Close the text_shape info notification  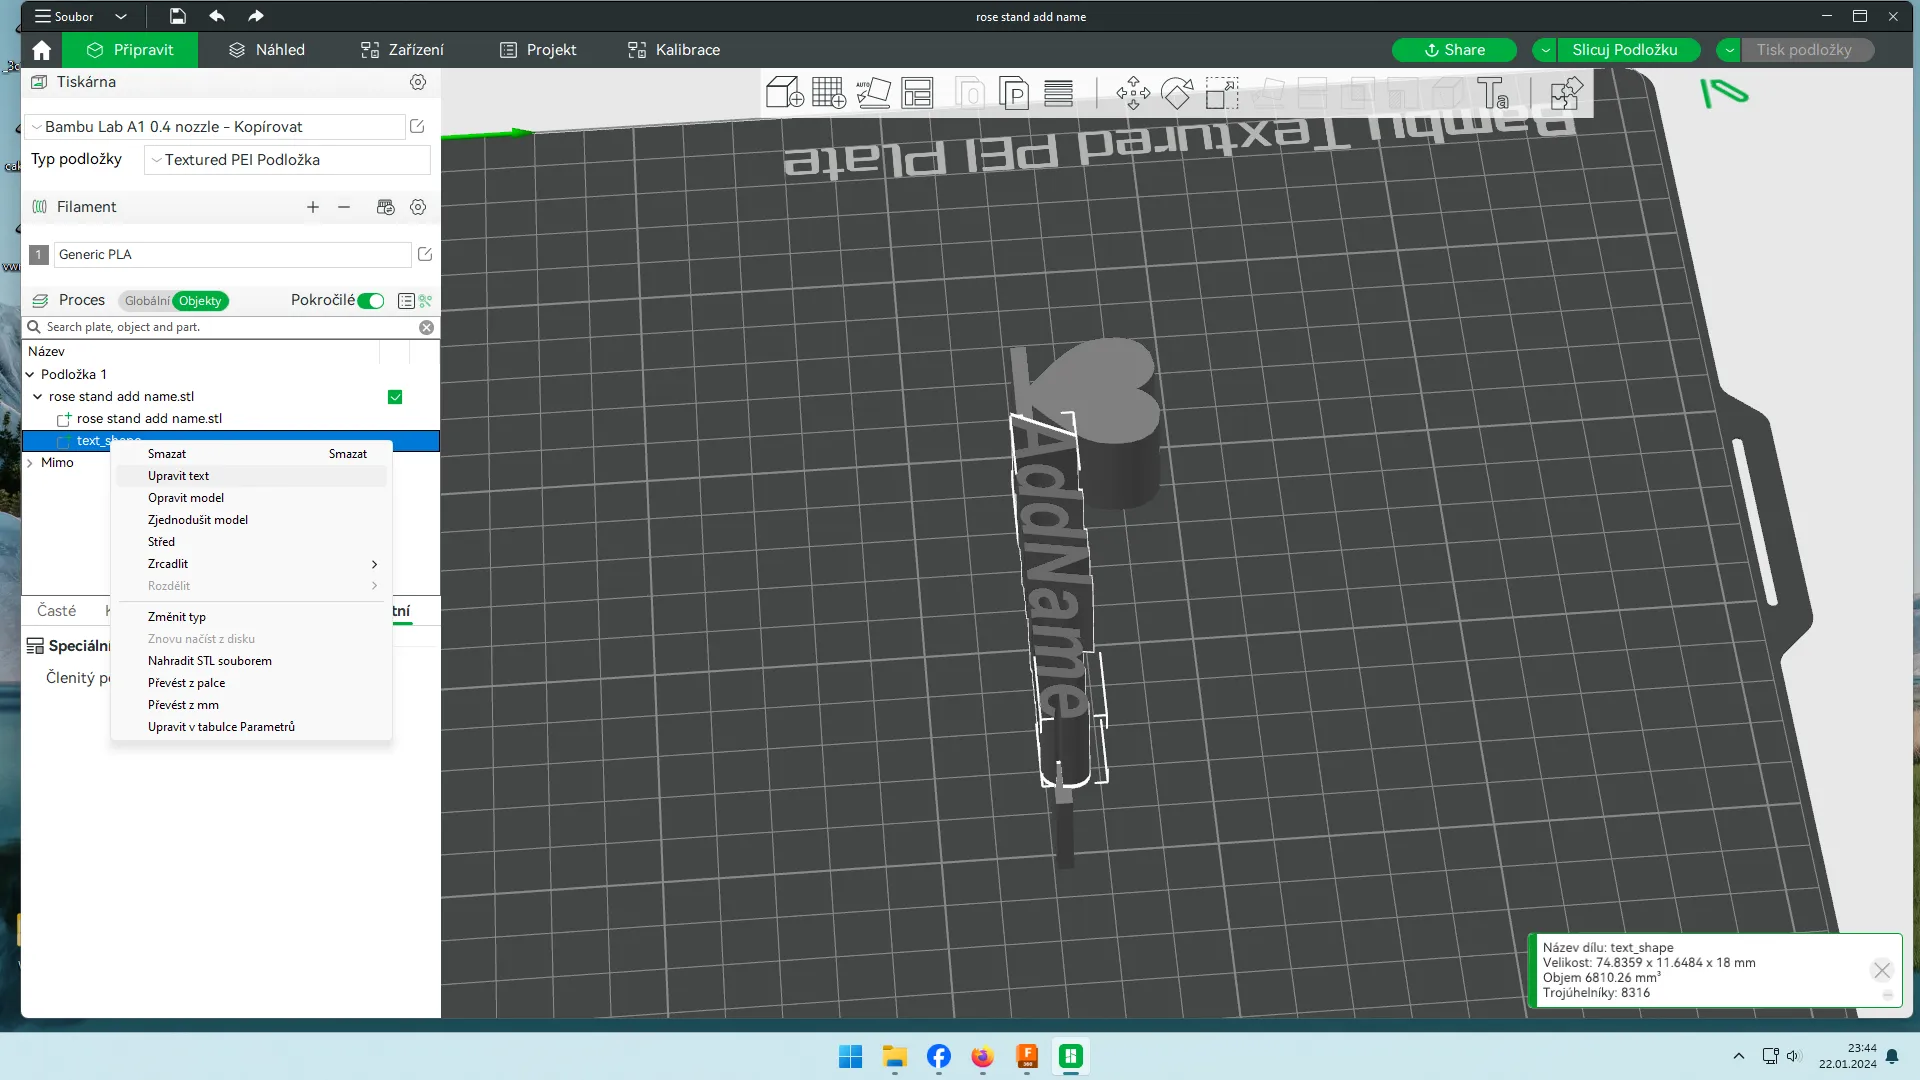point(1882,970)
